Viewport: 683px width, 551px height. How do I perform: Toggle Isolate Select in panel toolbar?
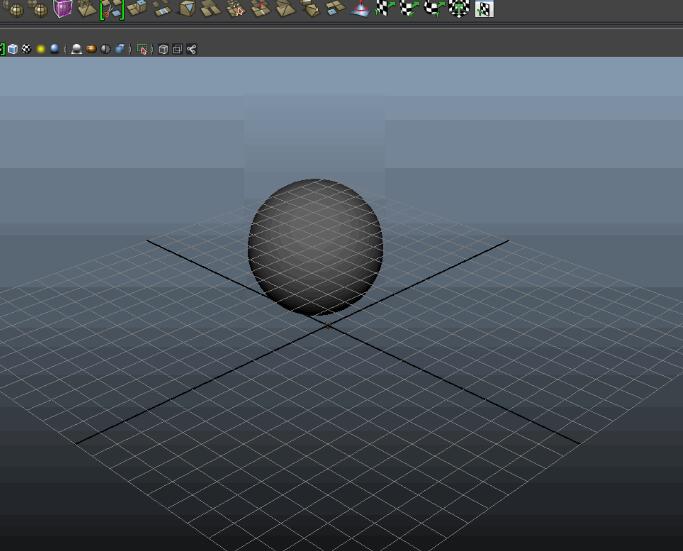(142, 48)
